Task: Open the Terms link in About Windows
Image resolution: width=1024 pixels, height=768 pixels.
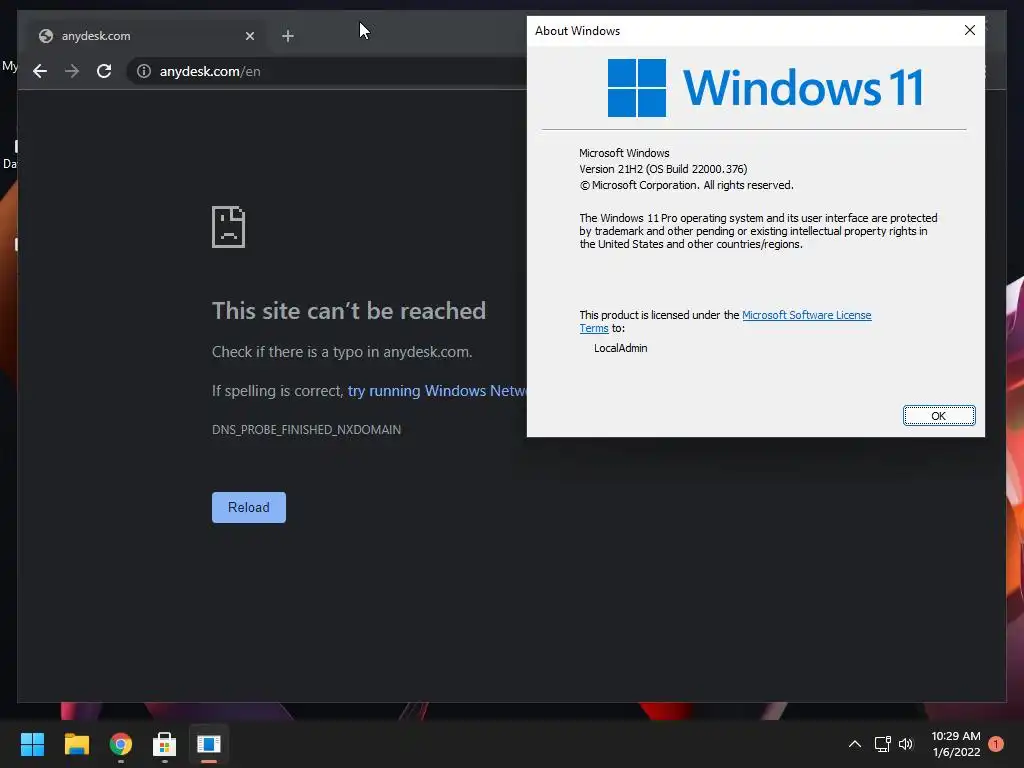Action: (594, 328)
